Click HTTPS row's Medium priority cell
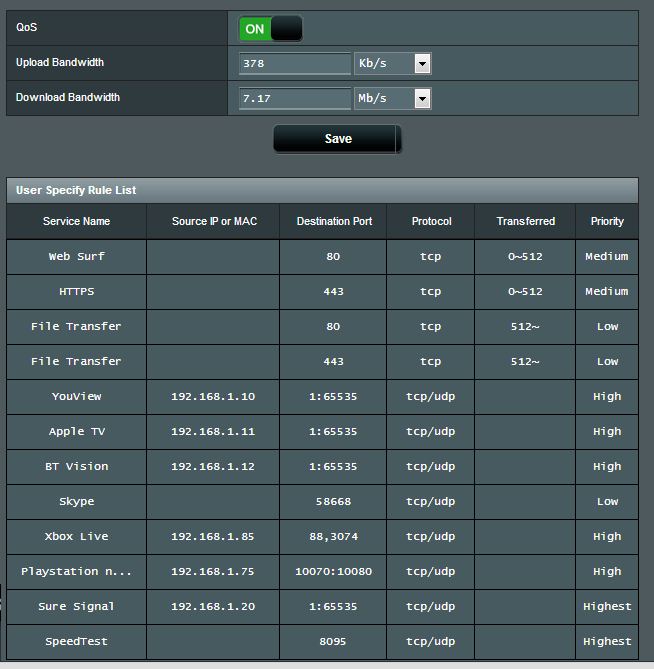The height and width of the screenshot is (669, 654). pyautogui.click(x=607, y=291)
